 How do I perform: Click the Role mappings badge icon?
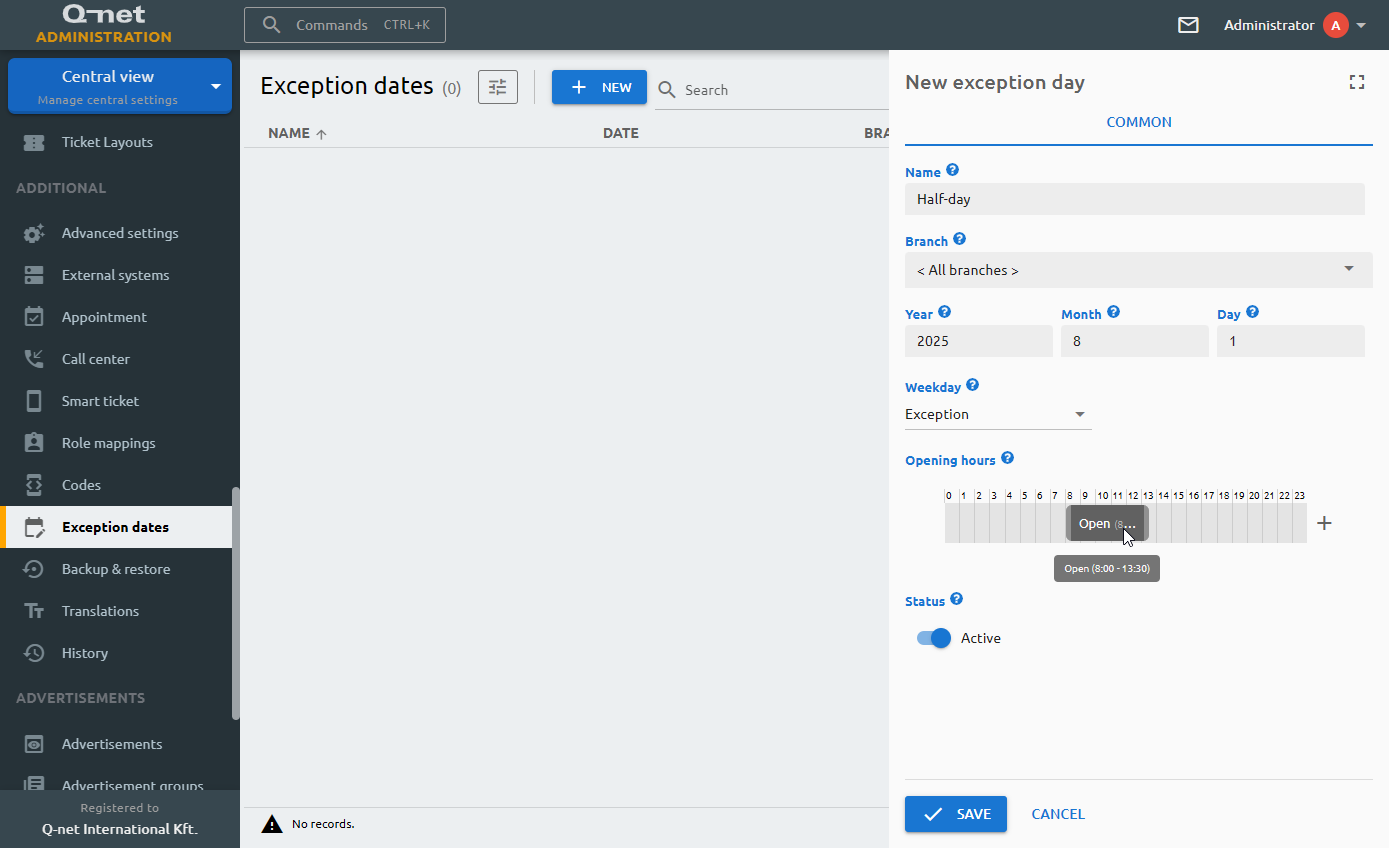point(34,443)
